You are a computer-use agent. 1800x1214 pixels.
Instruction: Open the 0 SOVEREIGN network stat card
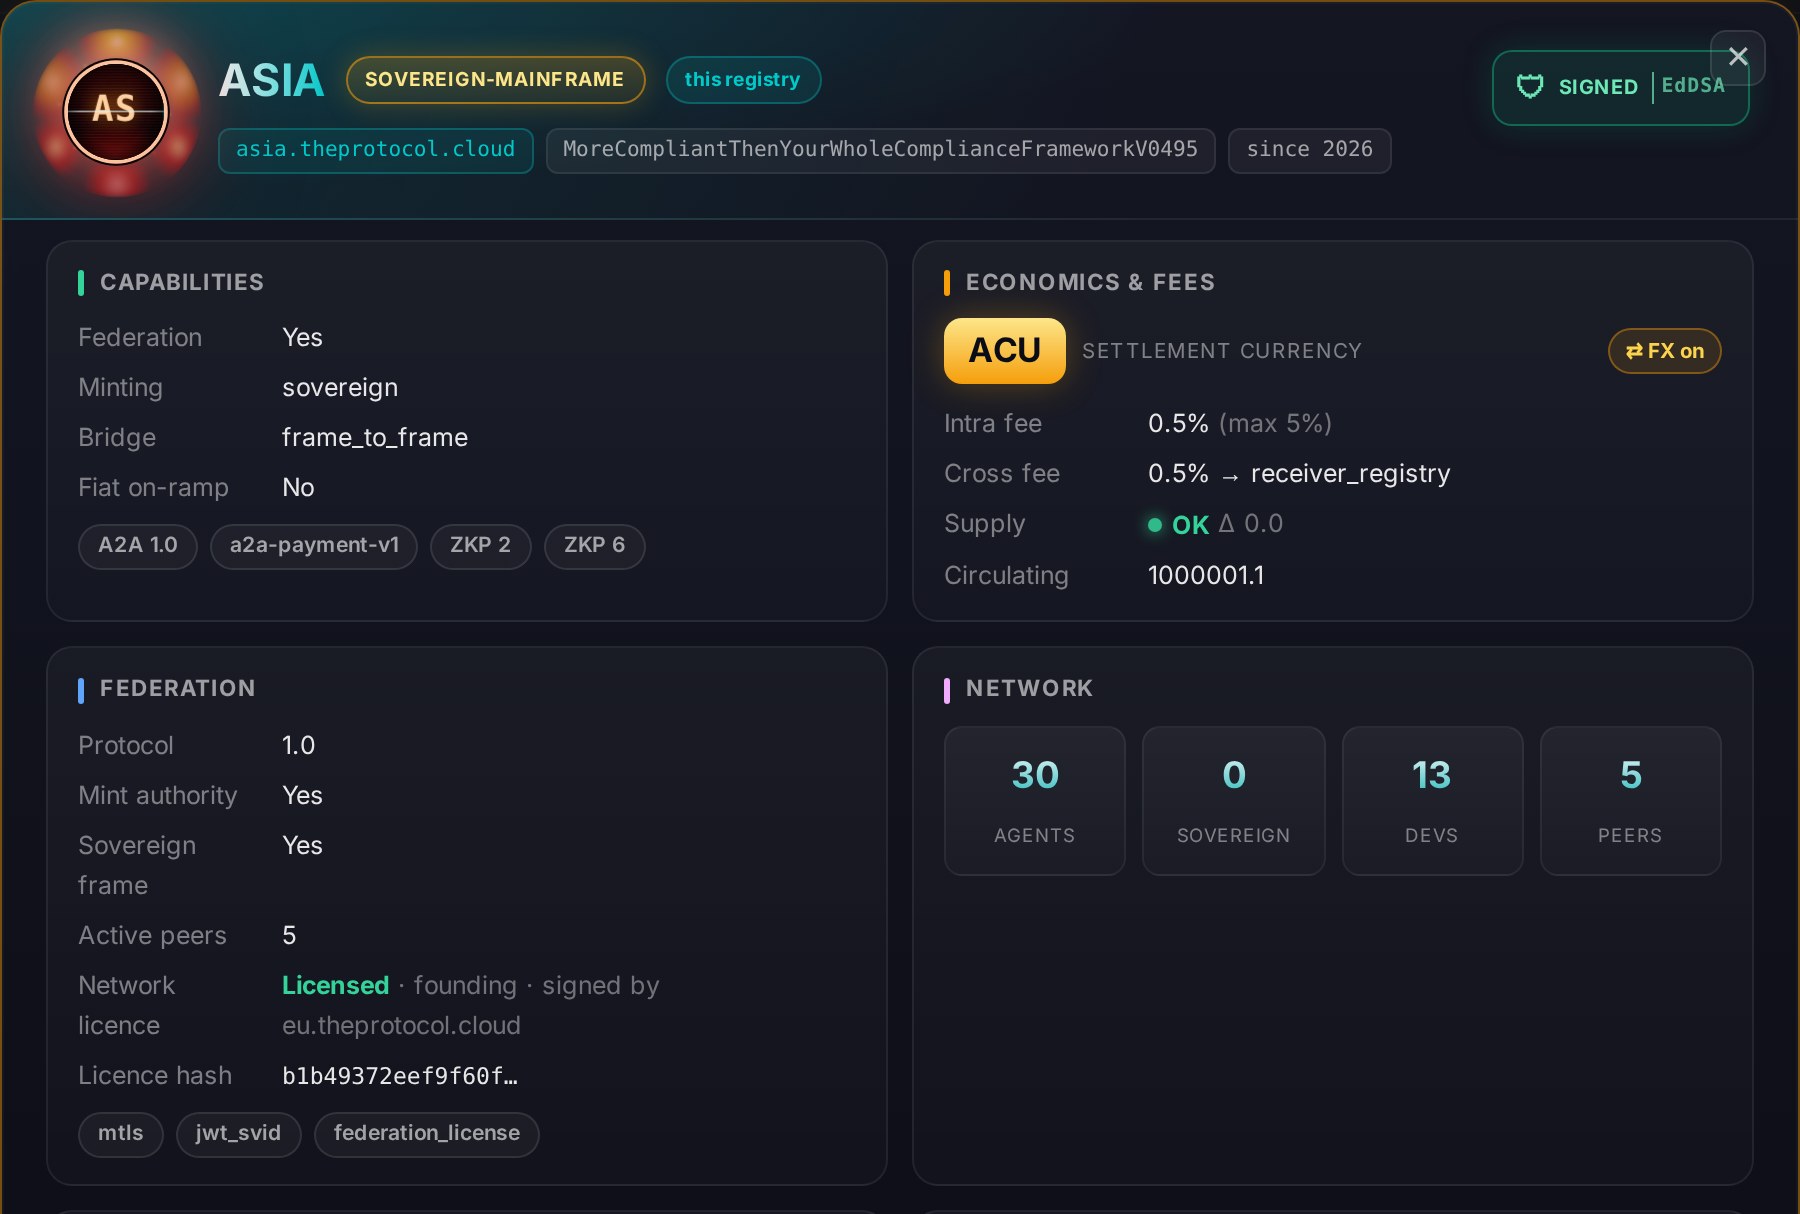click(1233, 801)
